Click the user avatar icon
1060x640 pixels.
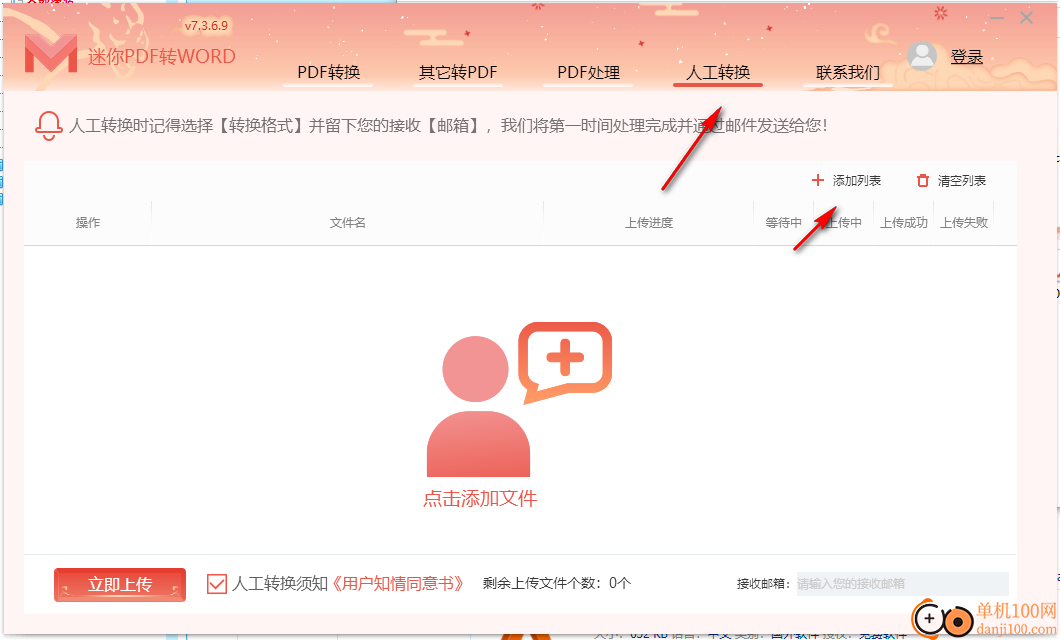tap(921, 57)
